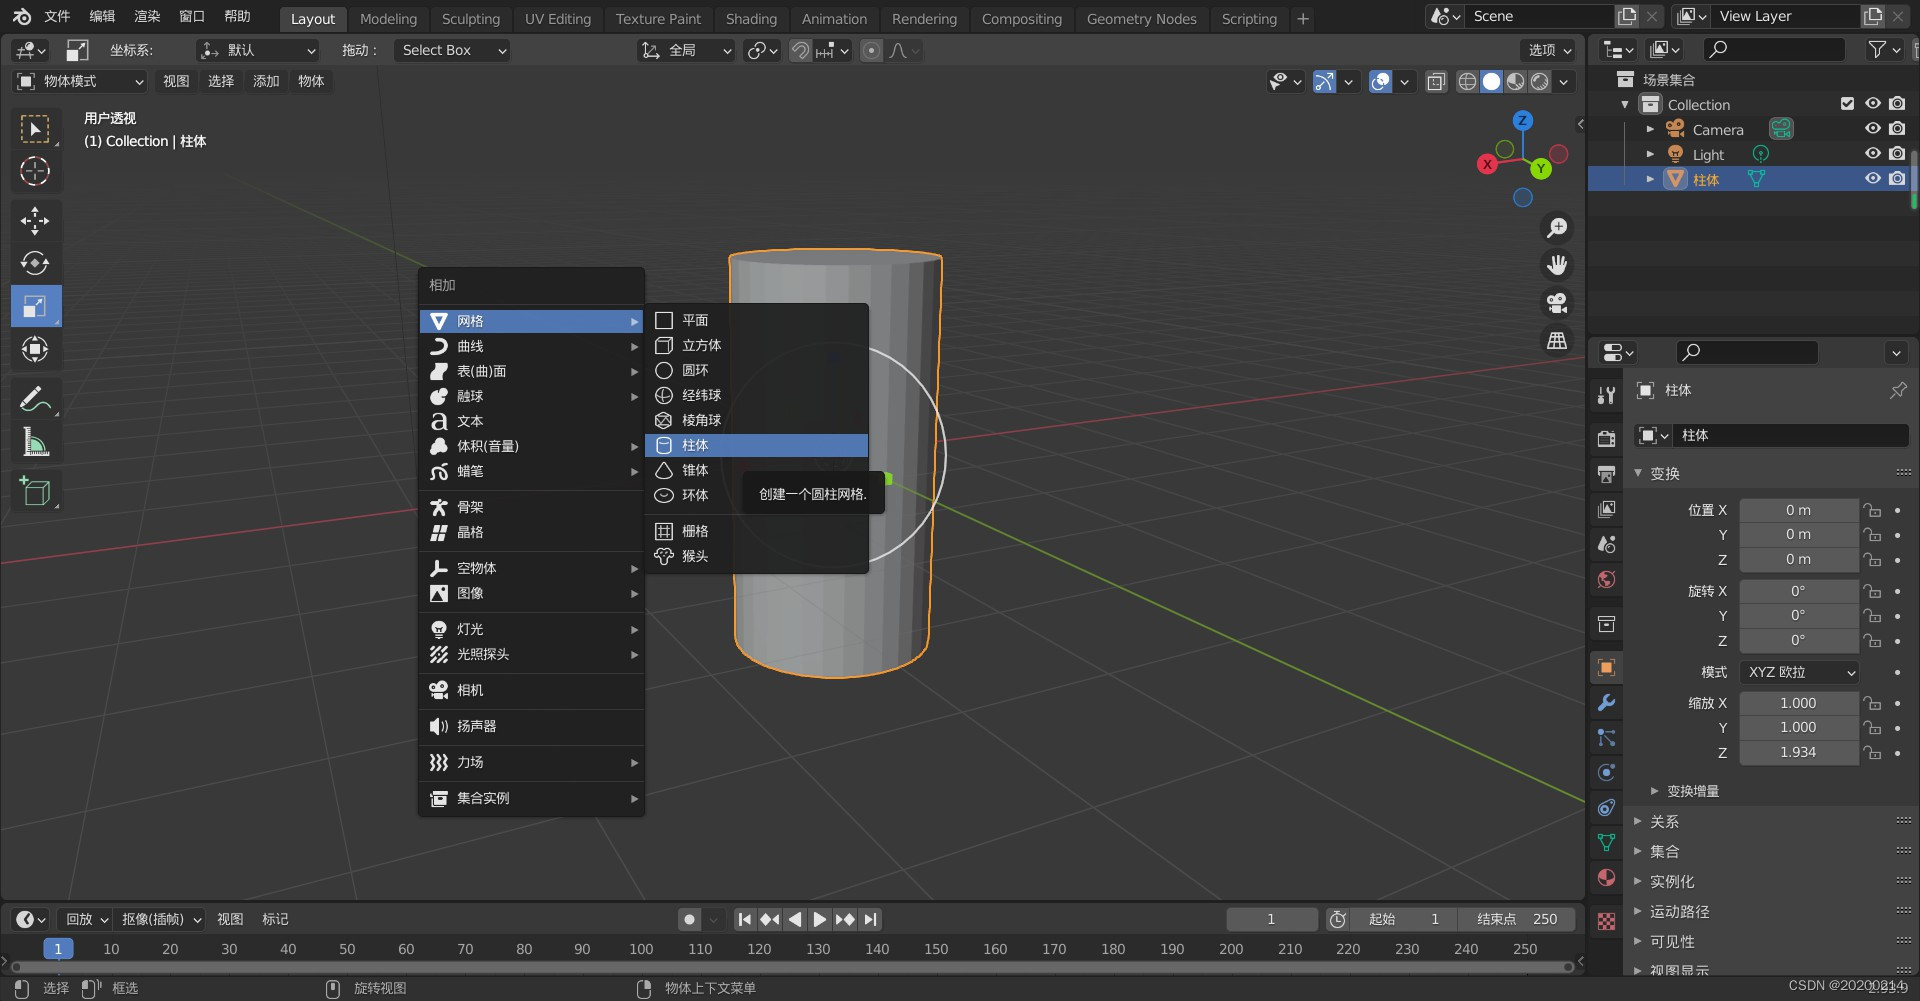Choose 猴头 from mesh submenu
Image resolution: width=1920 pixels, height=1001 pixels.
click(x=756, y=556)
